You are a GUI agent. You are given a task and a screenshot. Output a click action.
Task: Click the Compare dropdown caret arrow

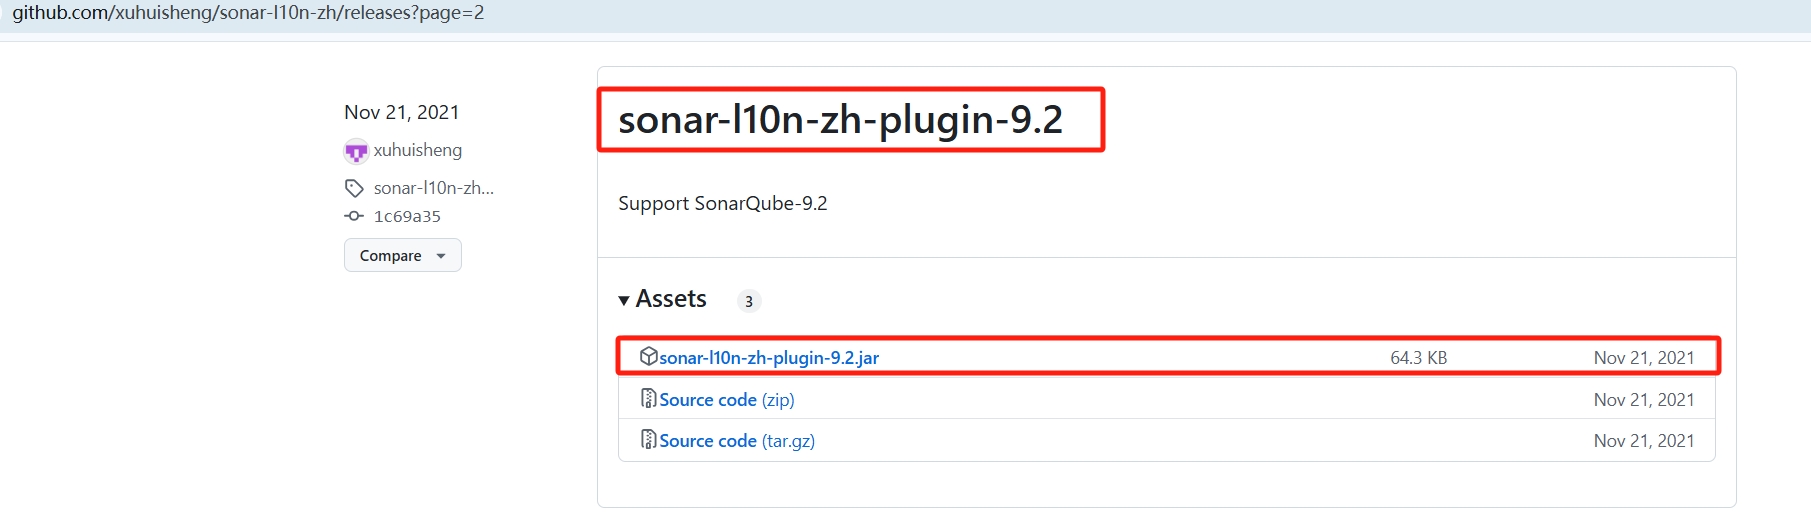coord(441,256)
